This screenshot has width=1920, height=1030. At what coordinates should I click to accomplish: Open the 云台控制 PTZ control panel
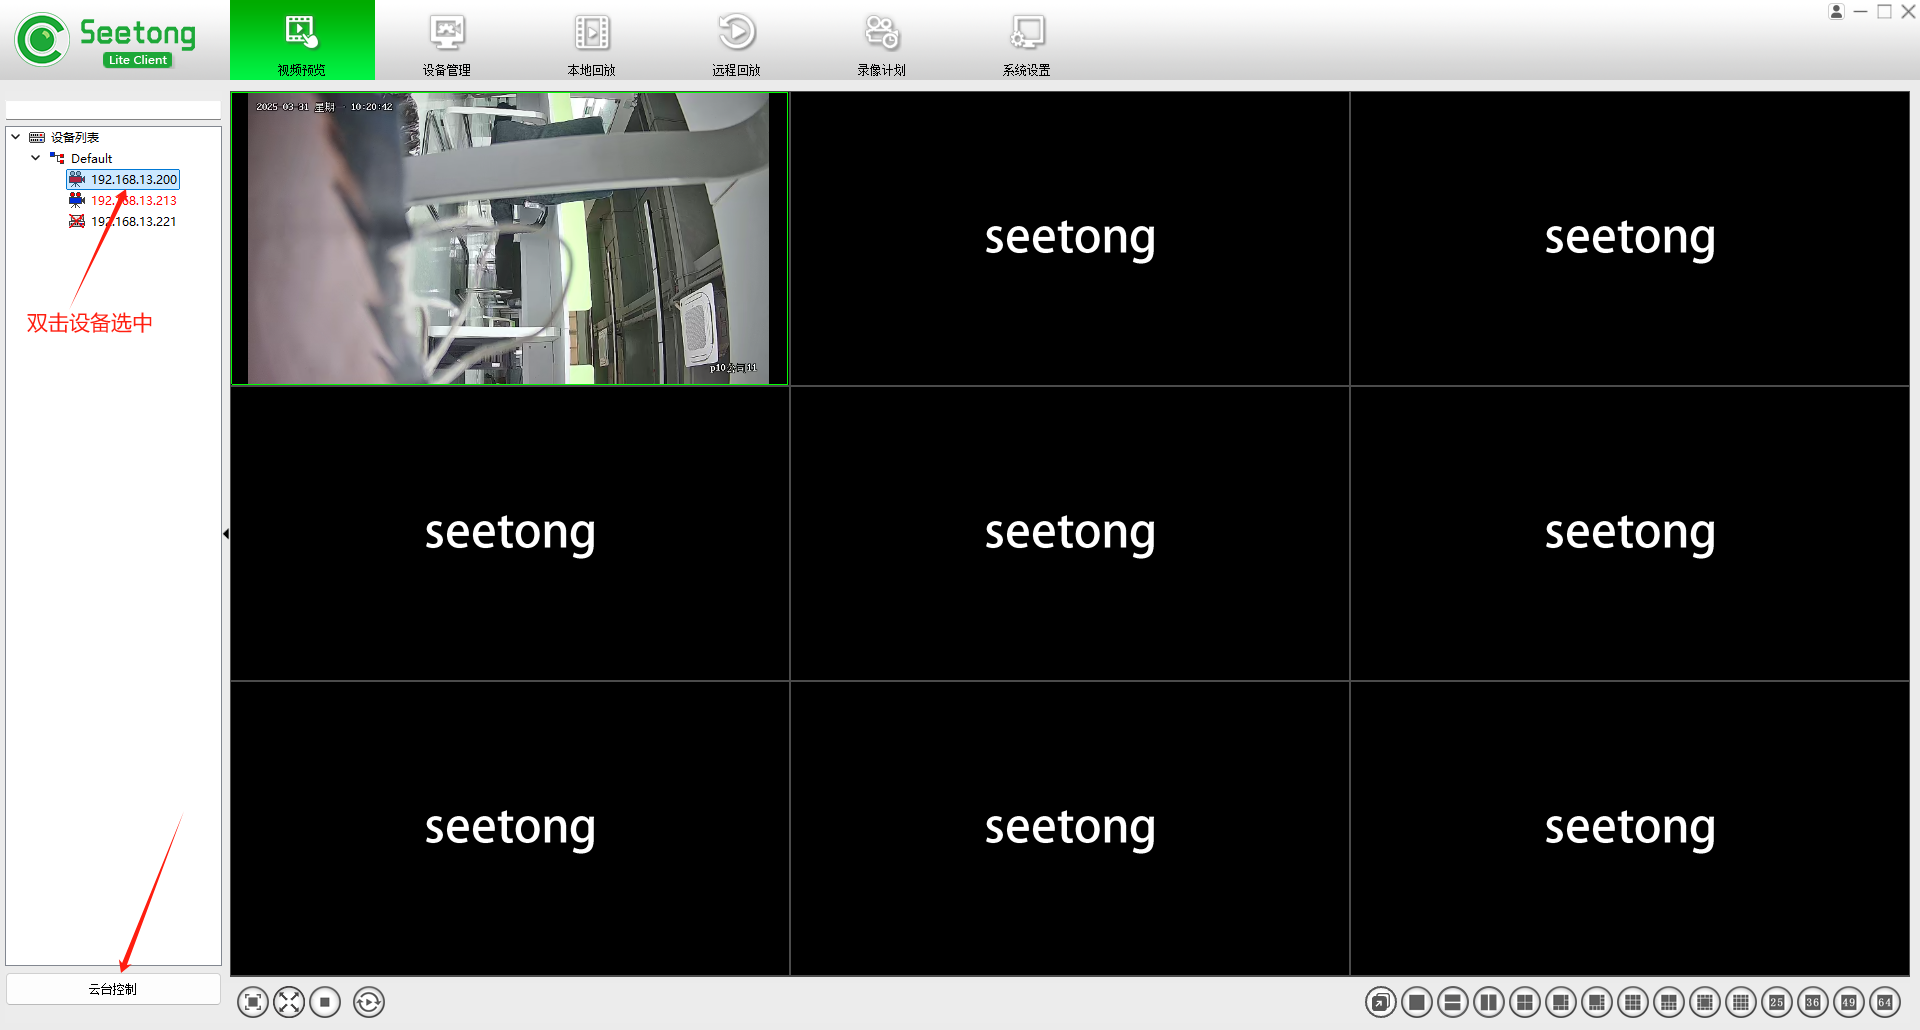pos(113,989)
